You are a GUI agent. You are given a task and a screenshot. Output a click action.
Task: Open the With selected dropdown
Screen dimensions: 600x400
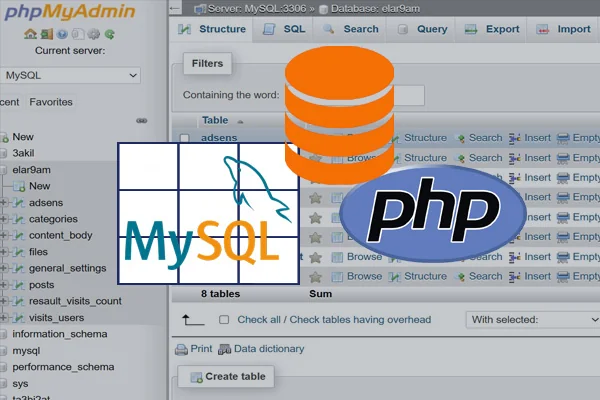point(533,320)
